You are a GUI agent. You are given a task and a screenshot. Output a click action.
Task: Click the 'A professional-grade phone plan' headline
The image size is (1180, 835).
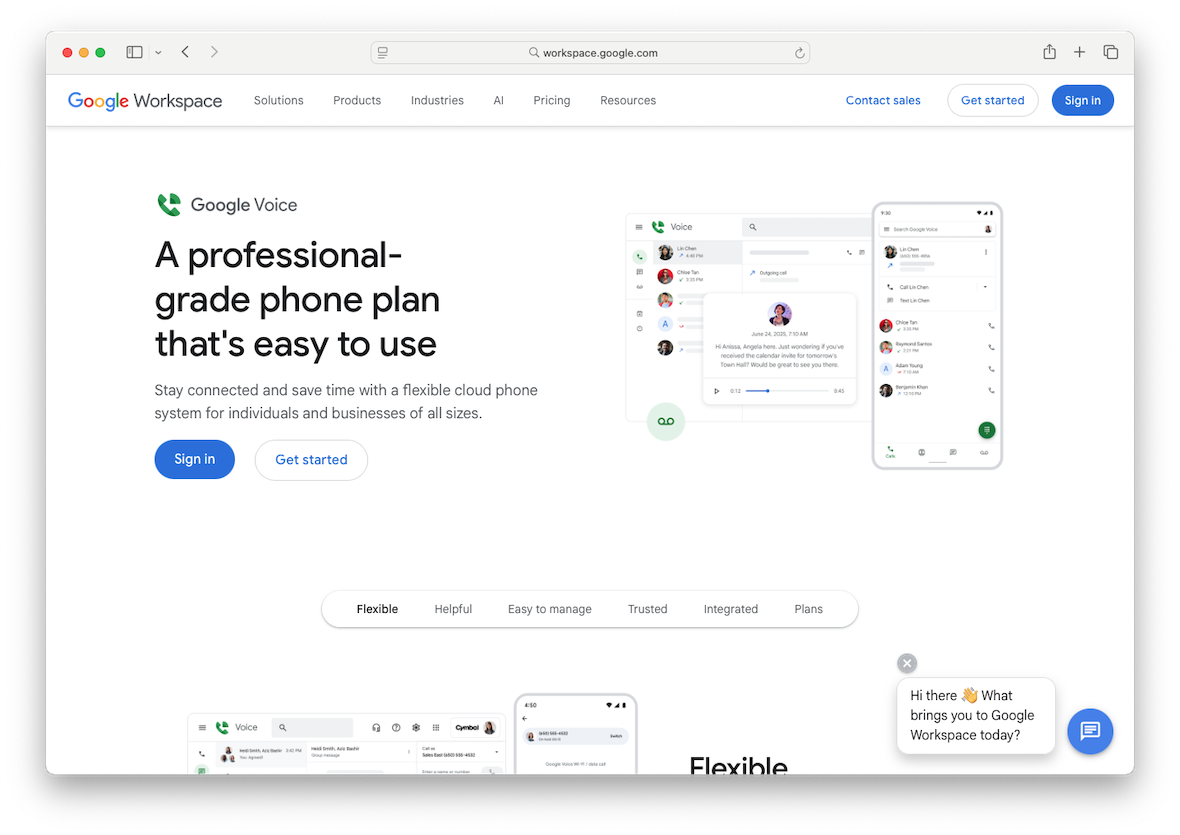coord(297,299)
